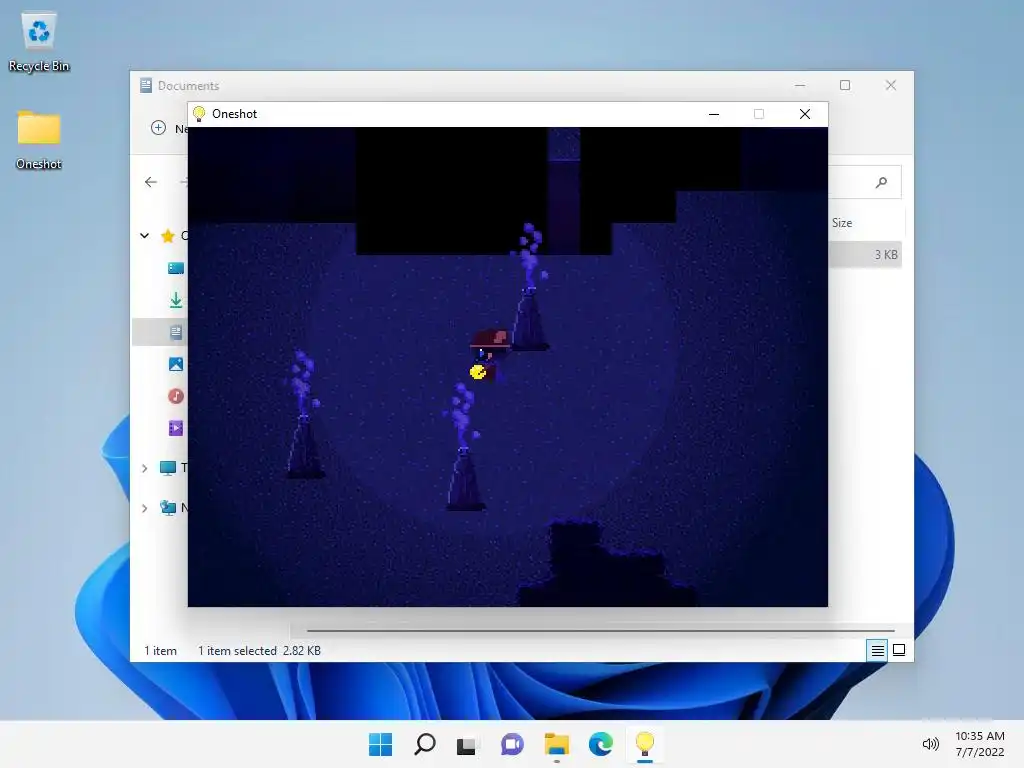The width and height of the screenshot is (1024, 768).
Task: Minimize the Documents window
Action: (x=800, y=86)
